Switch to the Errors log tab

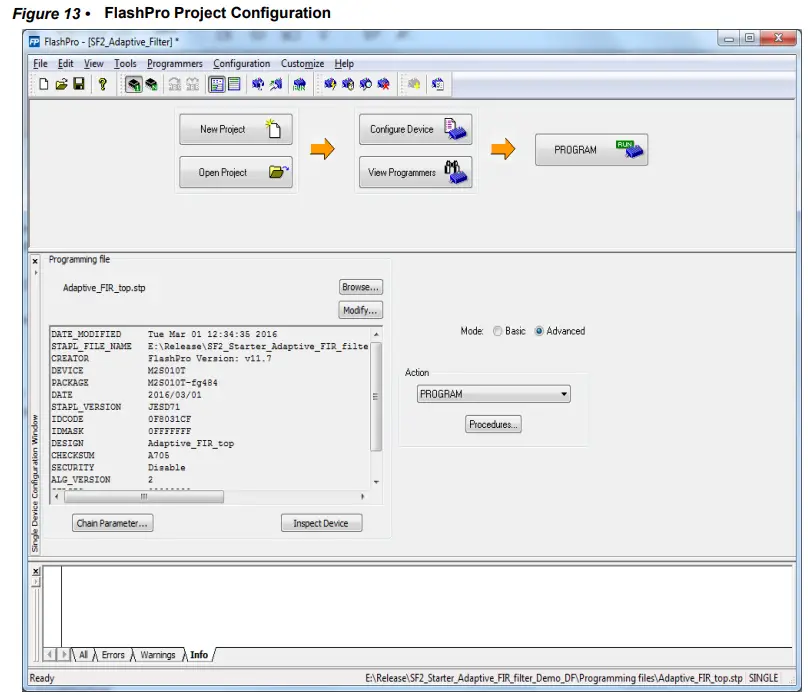113,655
